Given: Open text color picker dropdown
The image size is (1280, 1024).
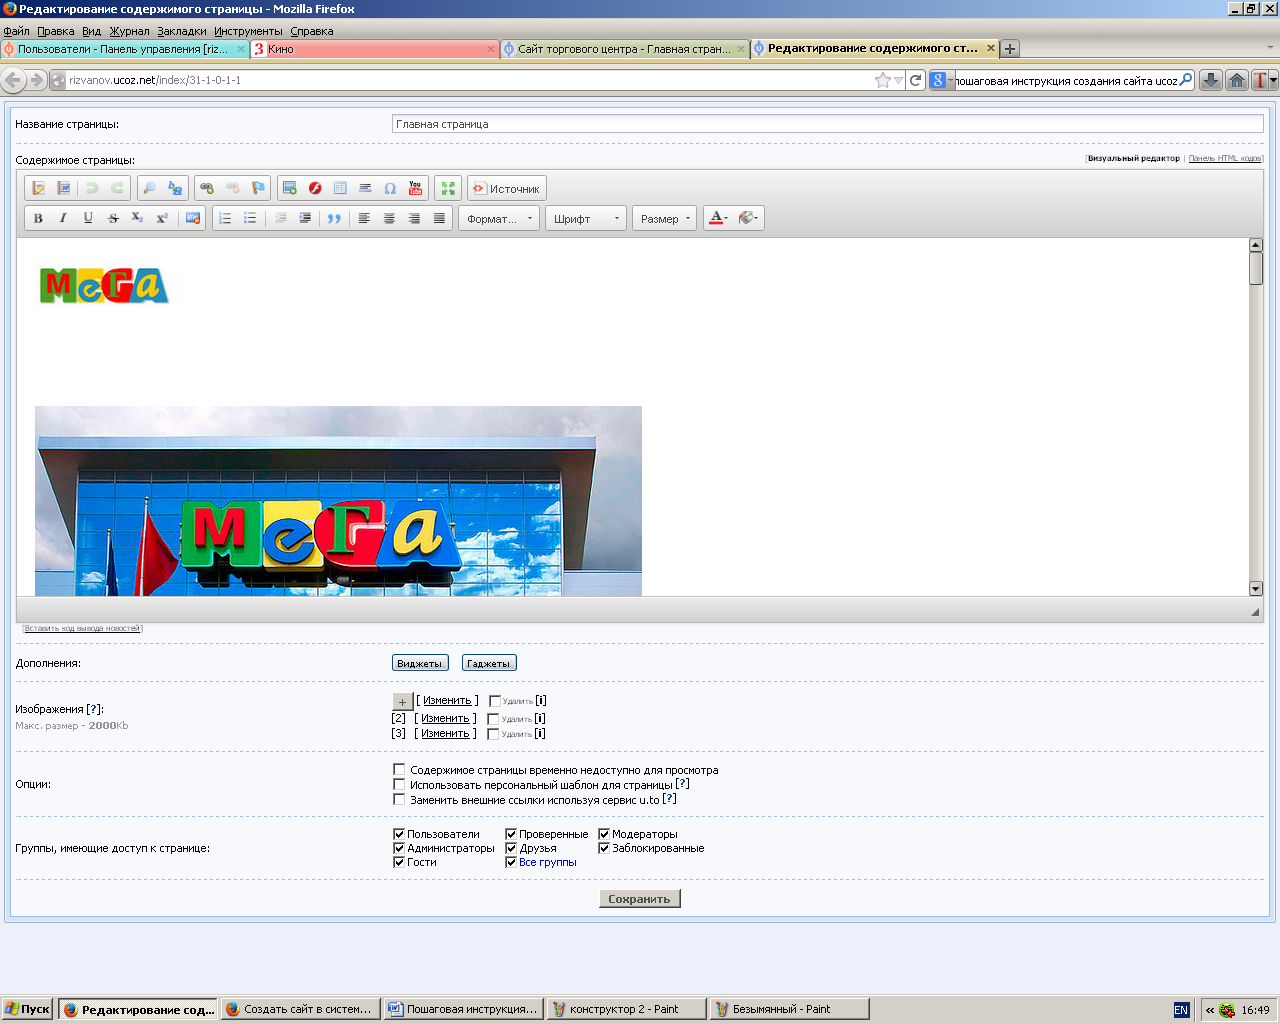Looking at the screenshot, I should pyautogui.click(x=718, y=218).
